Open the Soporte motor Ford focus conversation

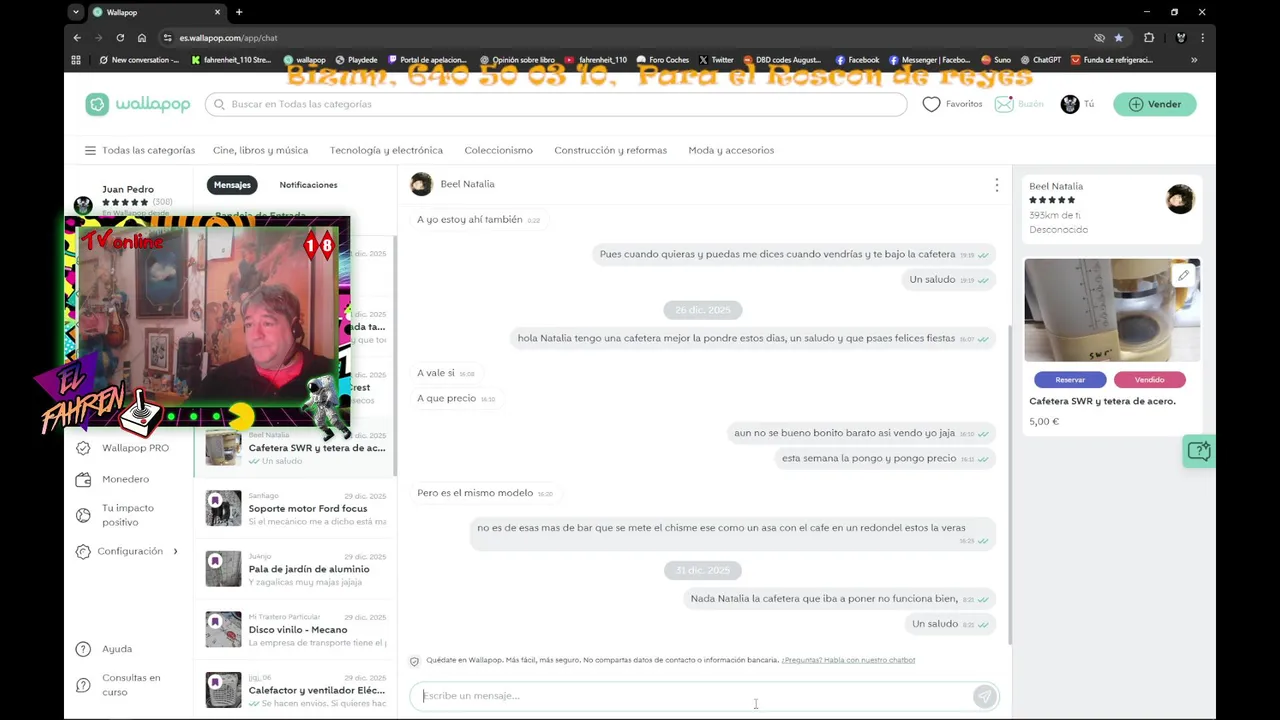[x=296, y=508]
